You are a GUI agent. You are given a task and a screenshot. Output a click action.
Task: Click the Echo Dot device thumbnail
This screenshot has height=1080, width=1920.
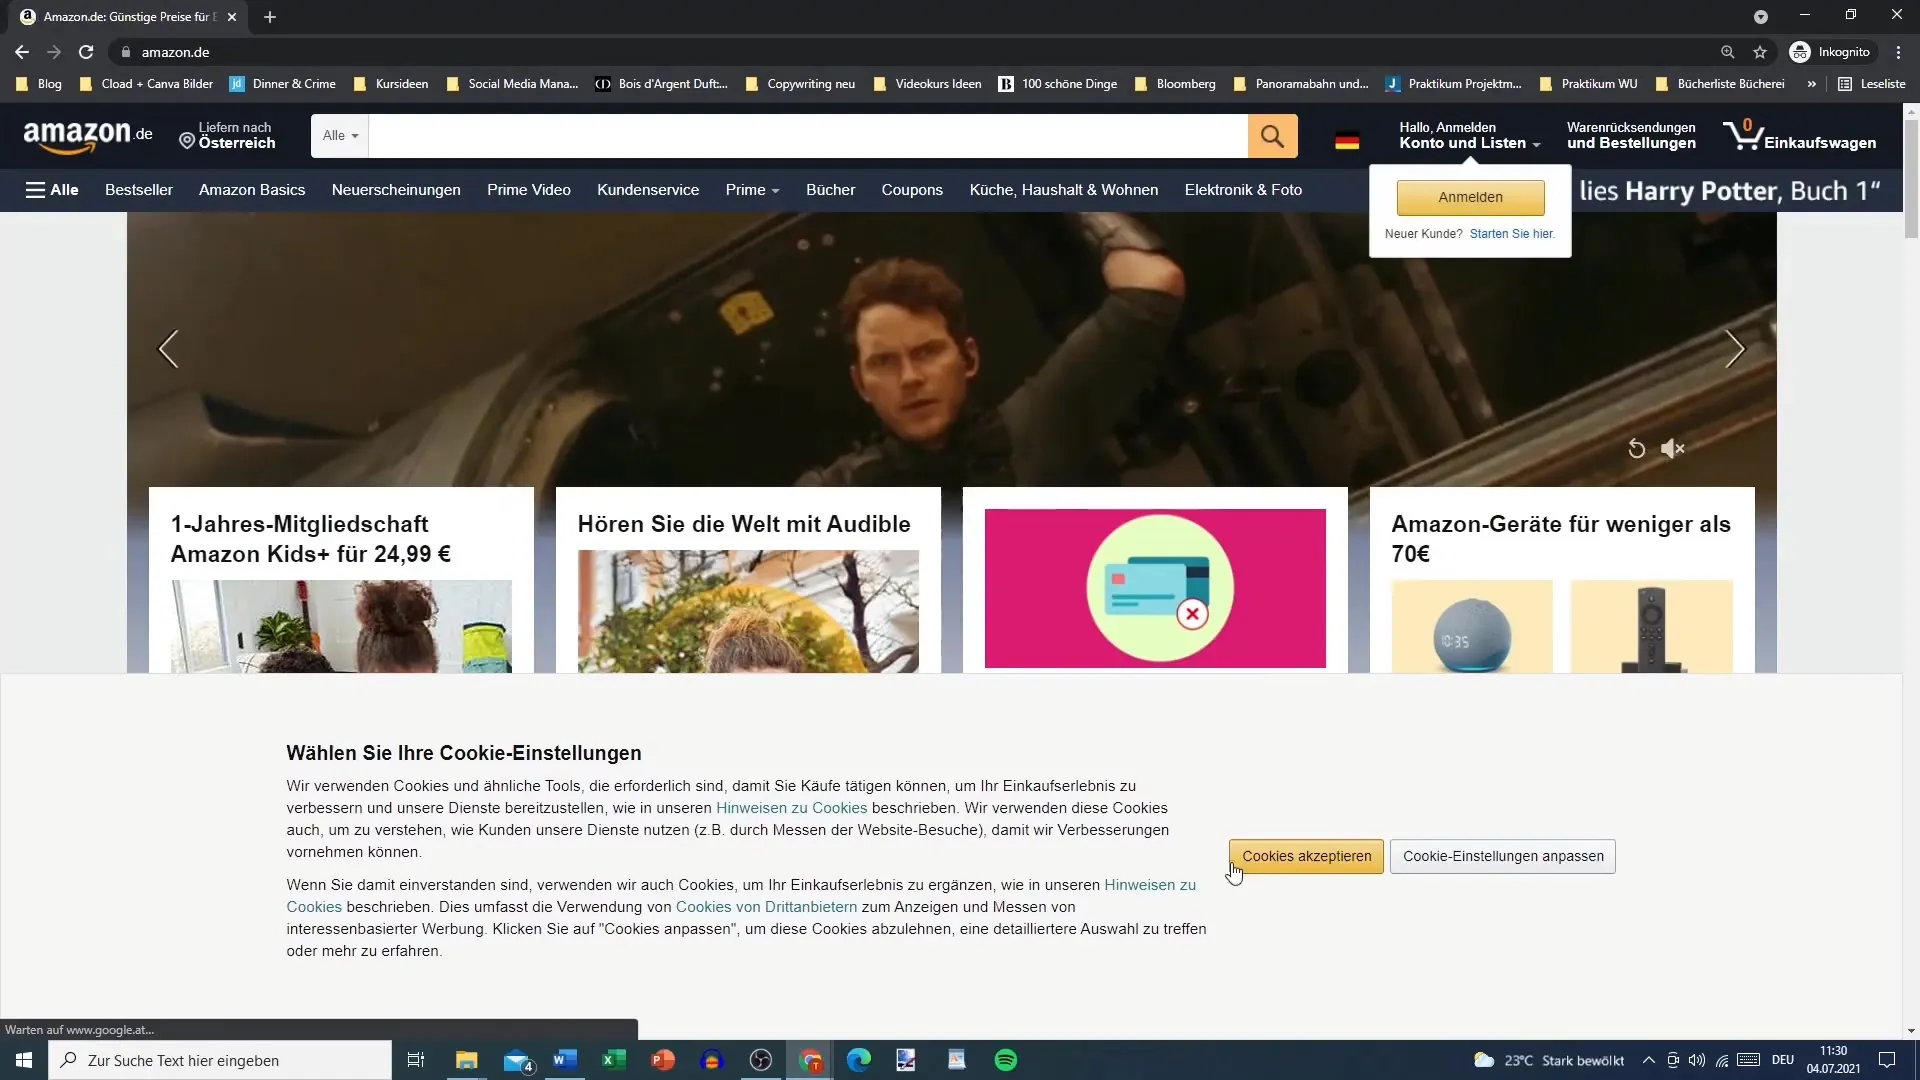[1472, 627]
